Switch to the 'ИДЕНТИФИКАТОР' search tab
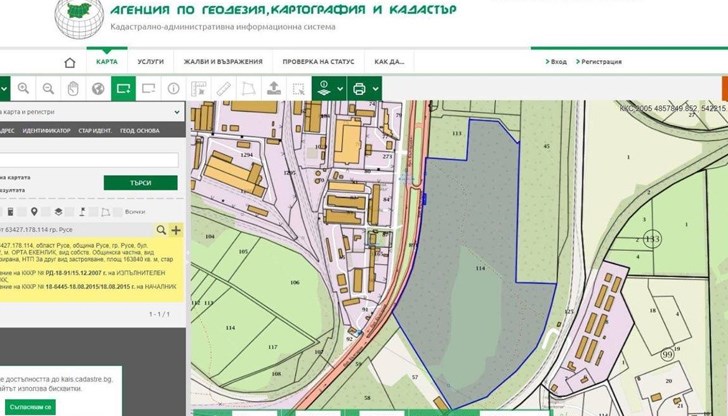The height and width of the screenshot is (416, 728). (46, 131)
